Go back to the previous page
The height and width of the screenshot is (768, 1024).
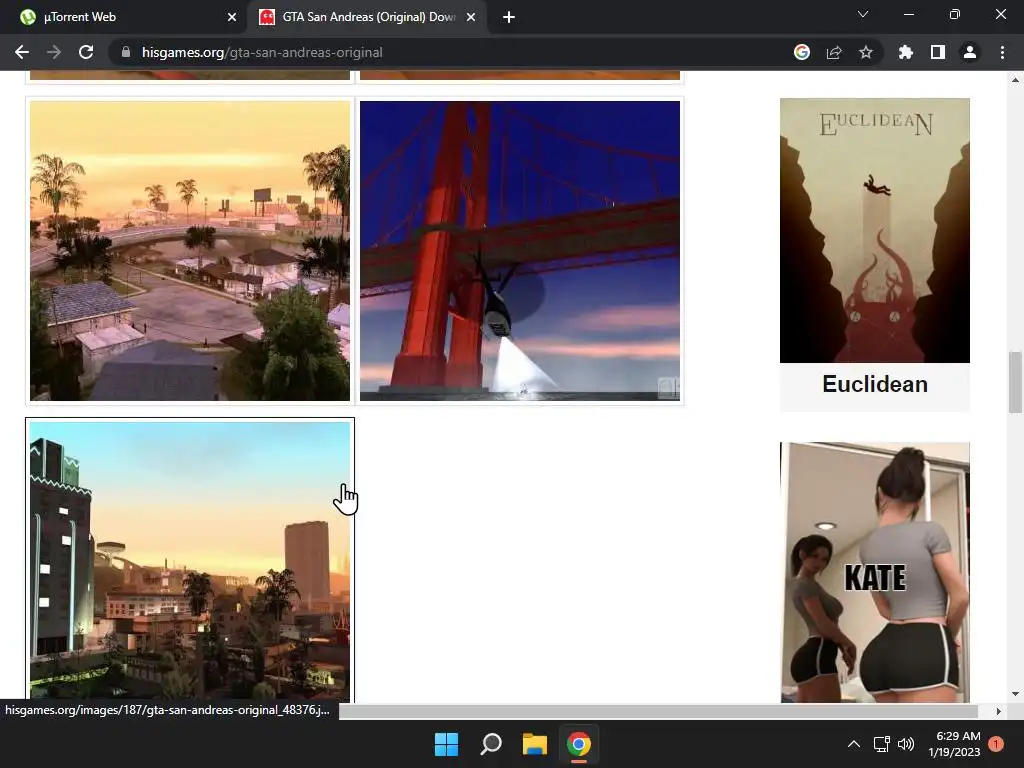pos(22,52)
